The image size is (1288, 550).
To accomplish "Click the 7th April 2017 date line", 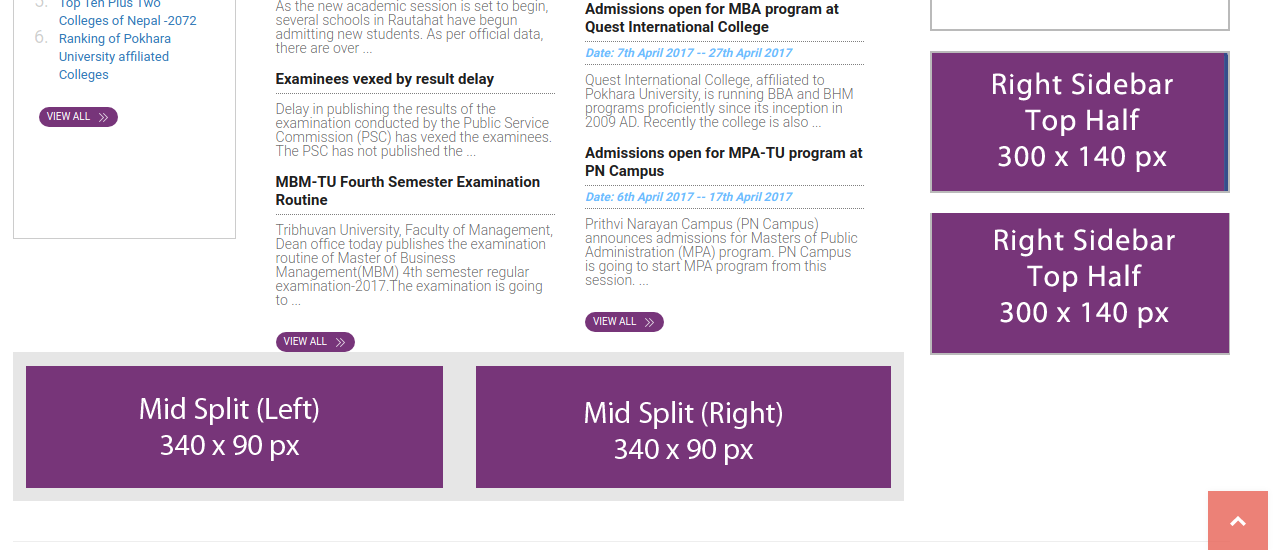I will [688, 53].
